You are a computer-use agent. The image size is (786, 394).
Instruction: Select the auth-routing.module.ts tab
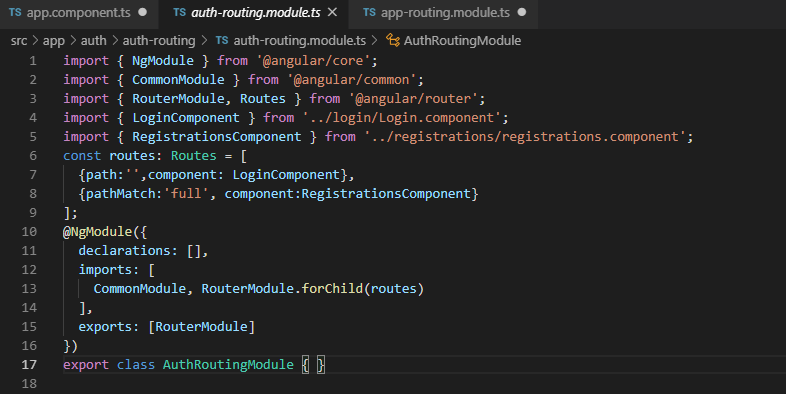point(256,13)
